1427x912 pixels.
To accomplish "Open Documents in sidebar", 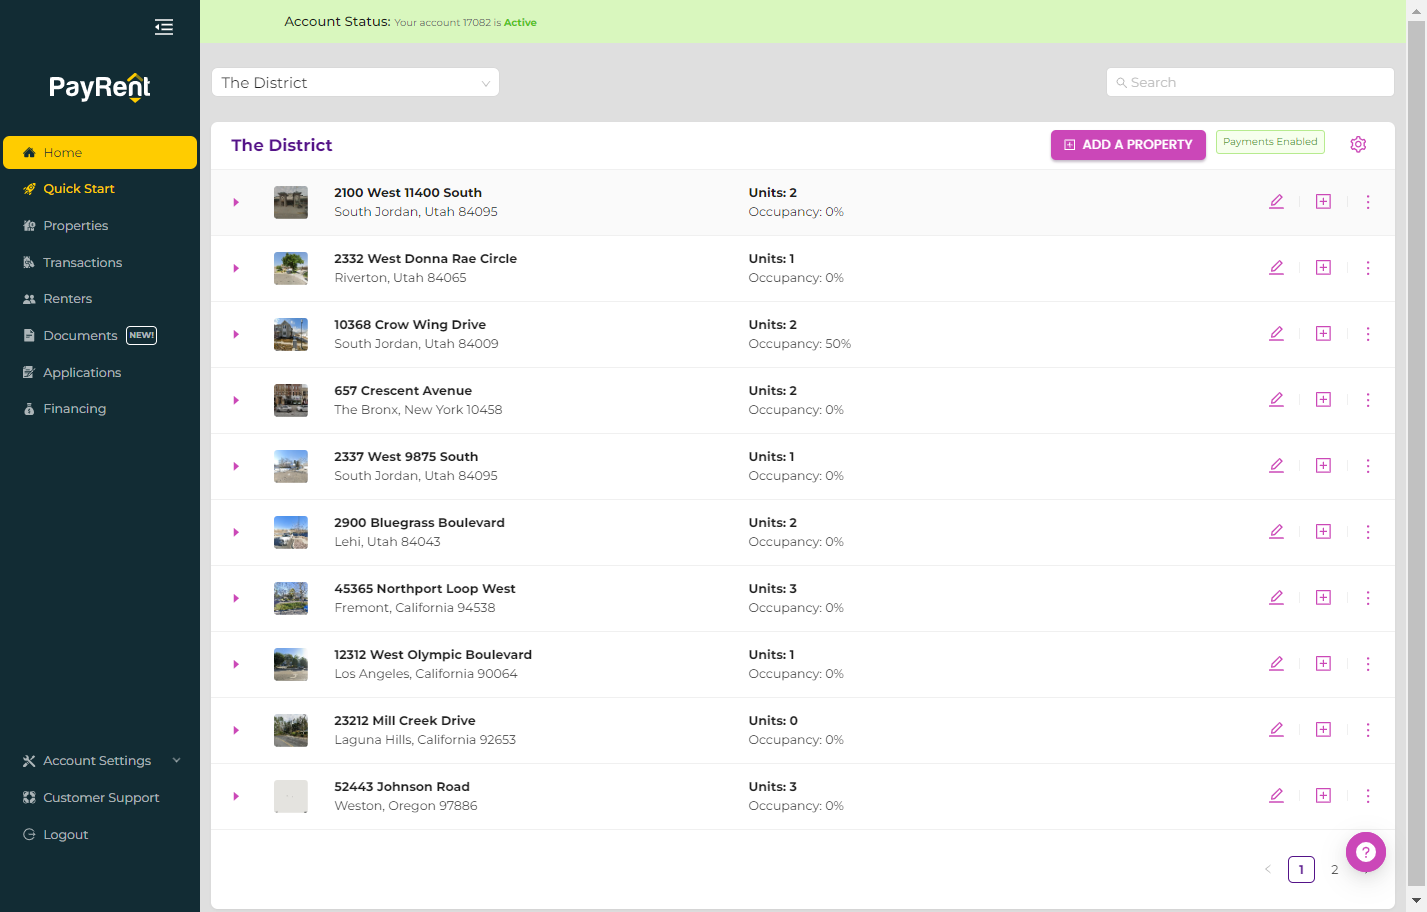I will tap(100, 336).
